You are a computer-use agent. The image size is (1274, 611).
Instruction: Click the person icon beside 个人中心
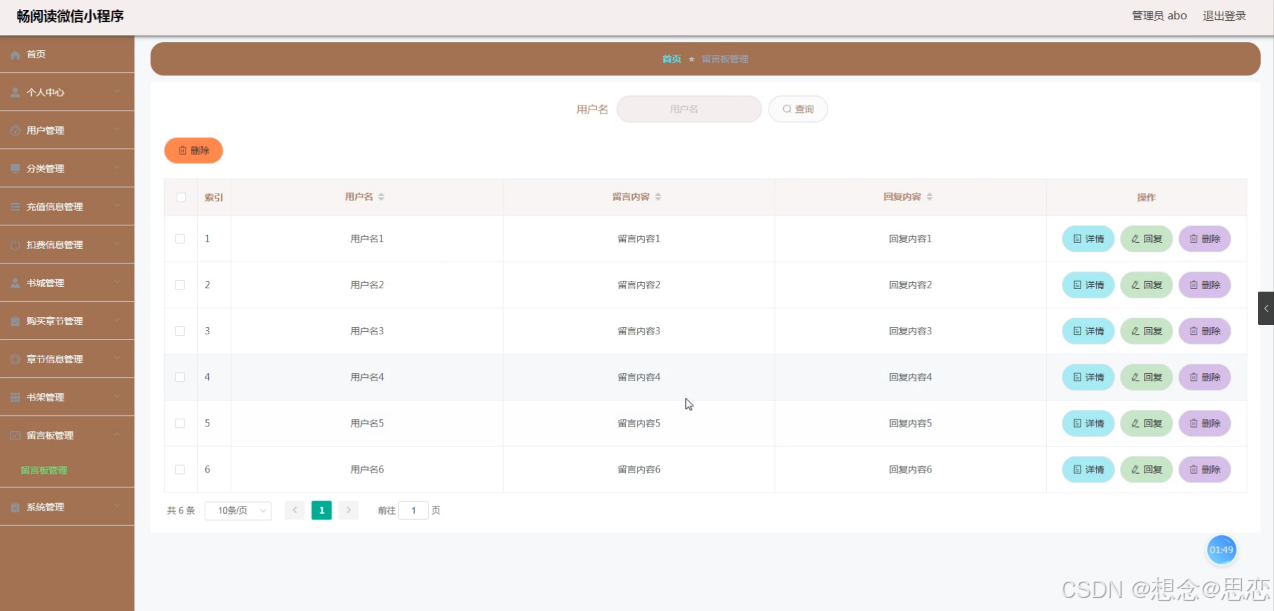(15, 93)
